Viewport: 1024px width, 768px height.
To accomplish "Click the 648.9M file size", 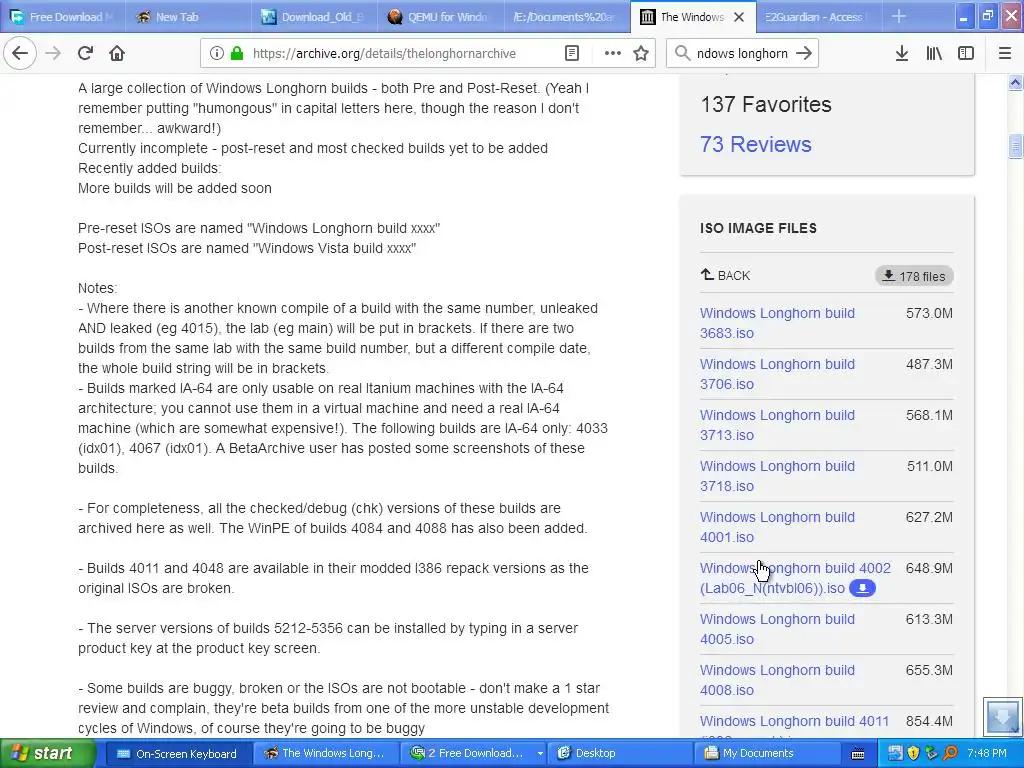I will tap(929, 568).
